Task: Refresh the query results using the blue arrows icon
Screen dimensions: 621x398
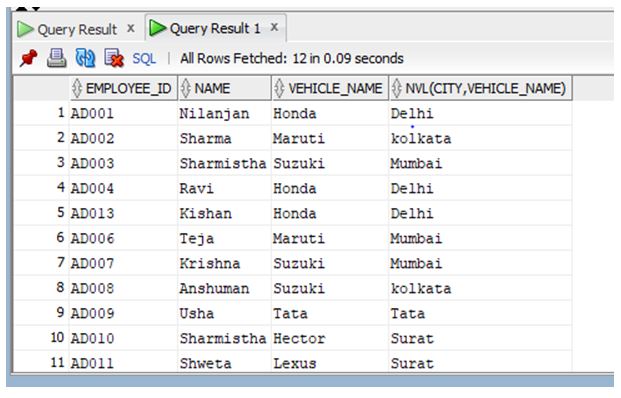Action: tap(85, 58)
